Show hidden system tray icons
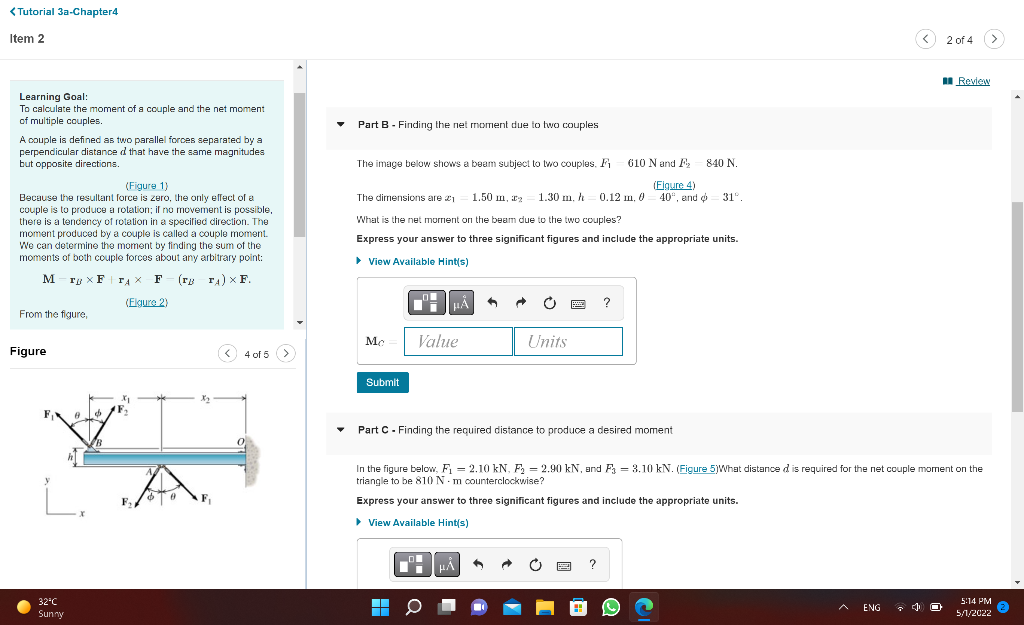Screen dimensions: 1024x625 pos(843,607)
